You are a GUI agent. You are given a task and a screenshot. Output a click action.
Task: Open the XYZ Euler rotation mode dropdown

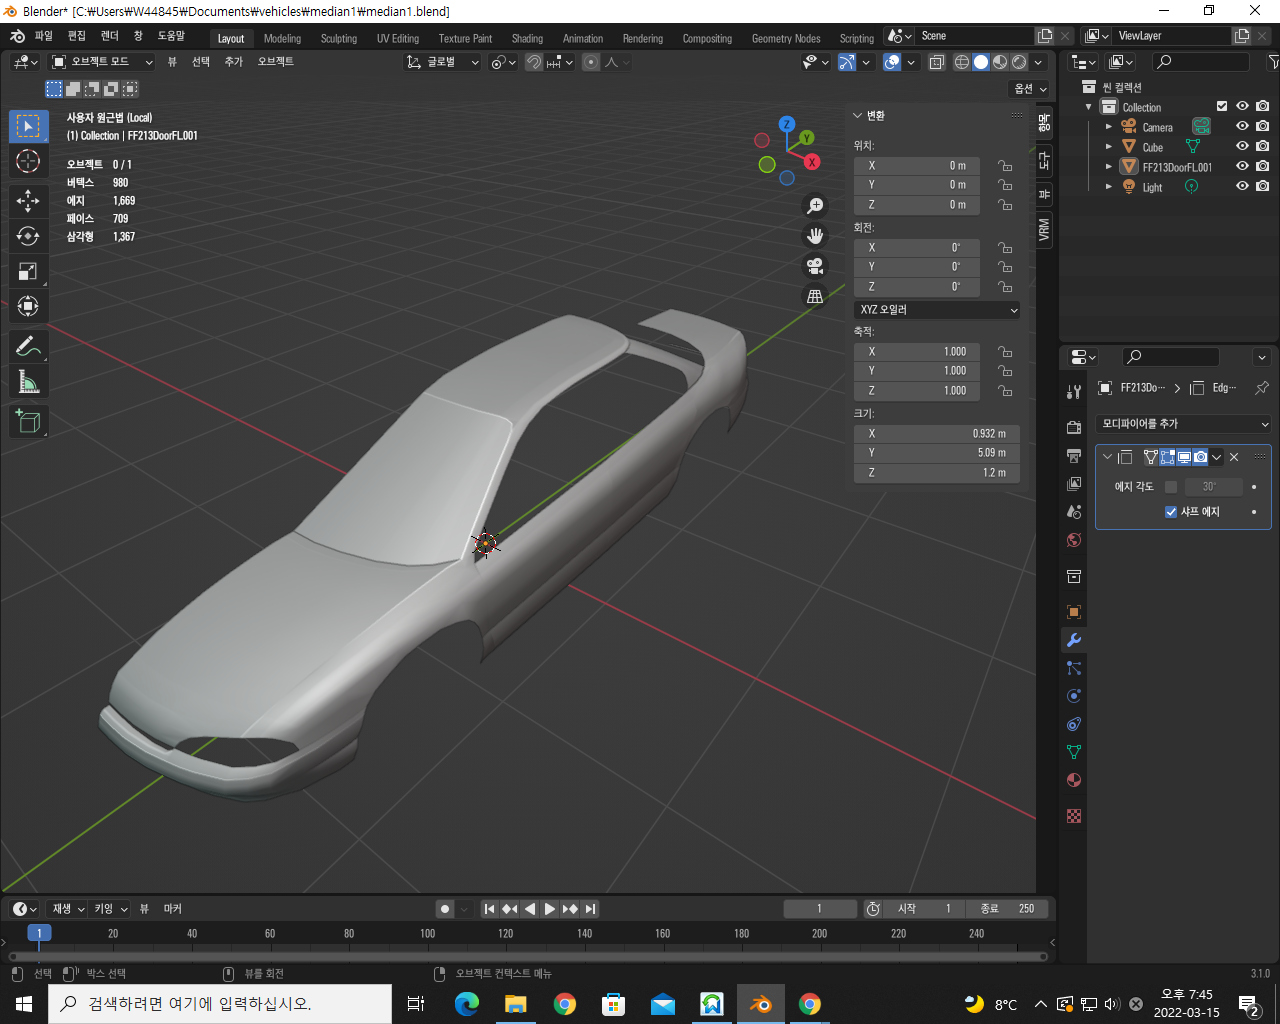point(937,310)
